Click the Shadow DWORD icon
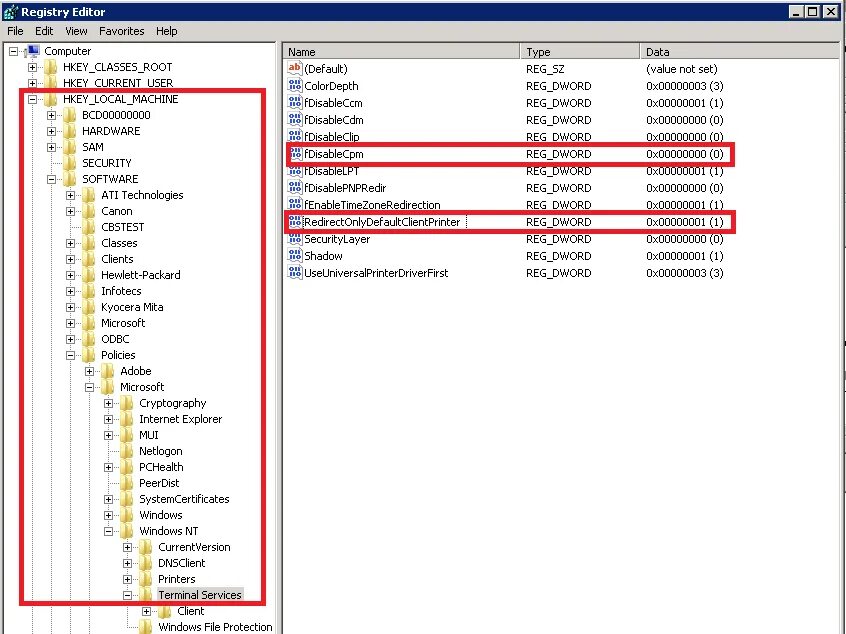 pos(295,256)
